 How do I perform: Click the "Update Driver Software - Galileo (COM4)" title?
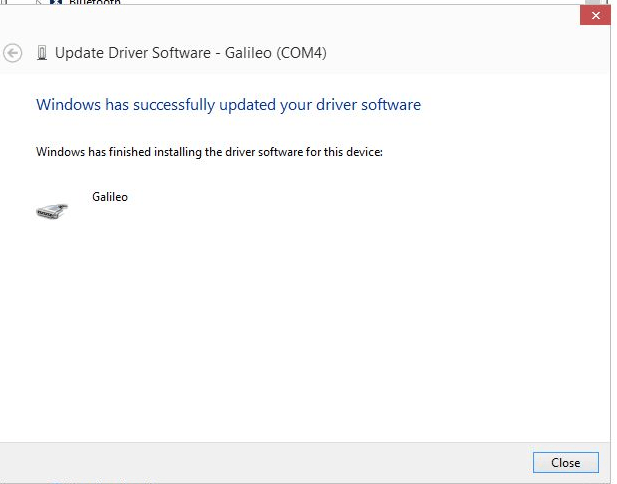point(190,53)
